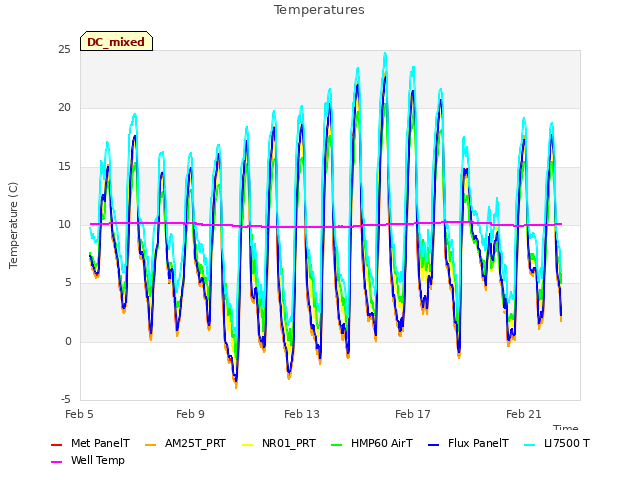Click the 0 y-axis tick label
Image resolution: width=640 pixels, height=480 pixels.
pyautogui.click(x=68, y=341)
